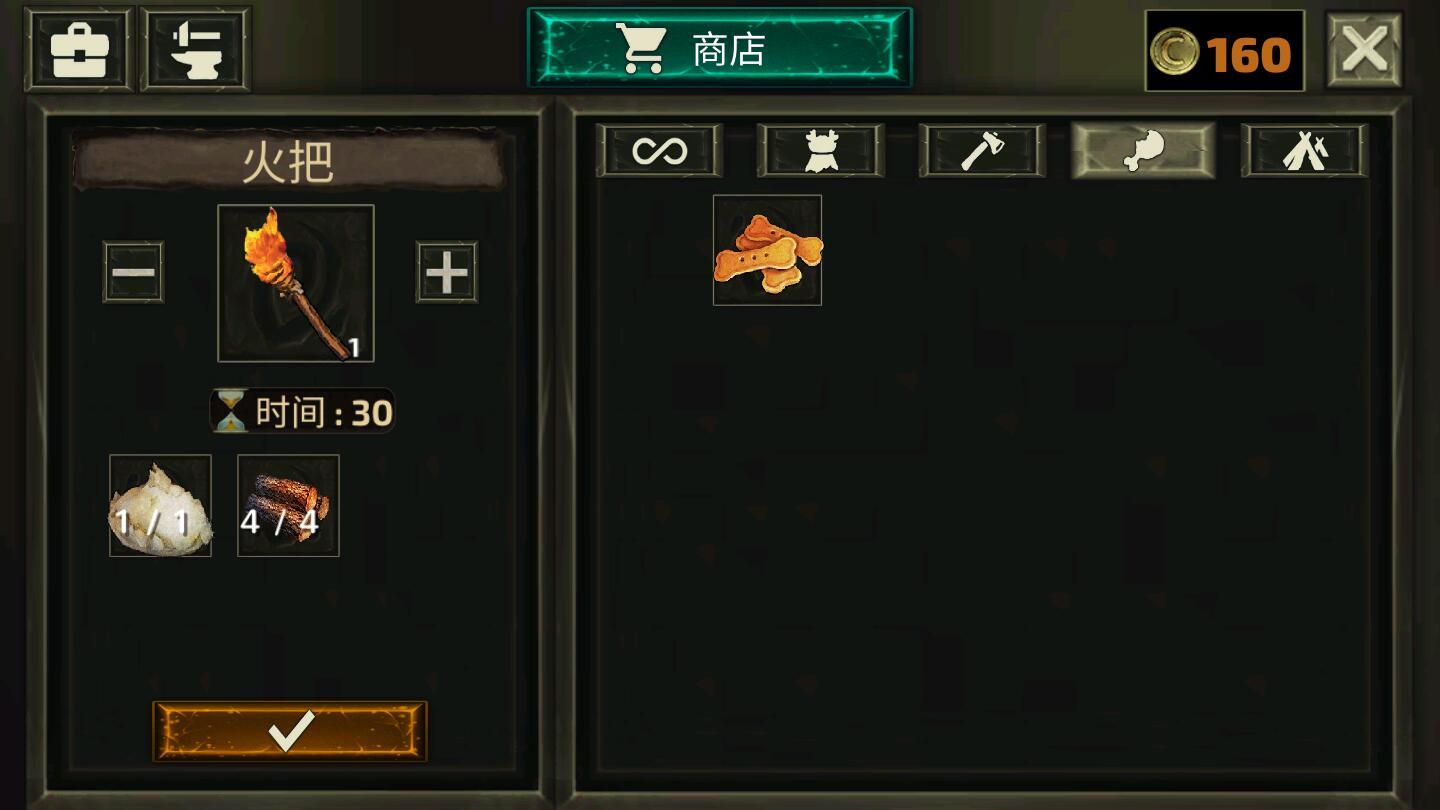Select the bone-shaped biscuits recipe
The height and width of the screenshot is (810, 1440).
[x=767, y=250]
